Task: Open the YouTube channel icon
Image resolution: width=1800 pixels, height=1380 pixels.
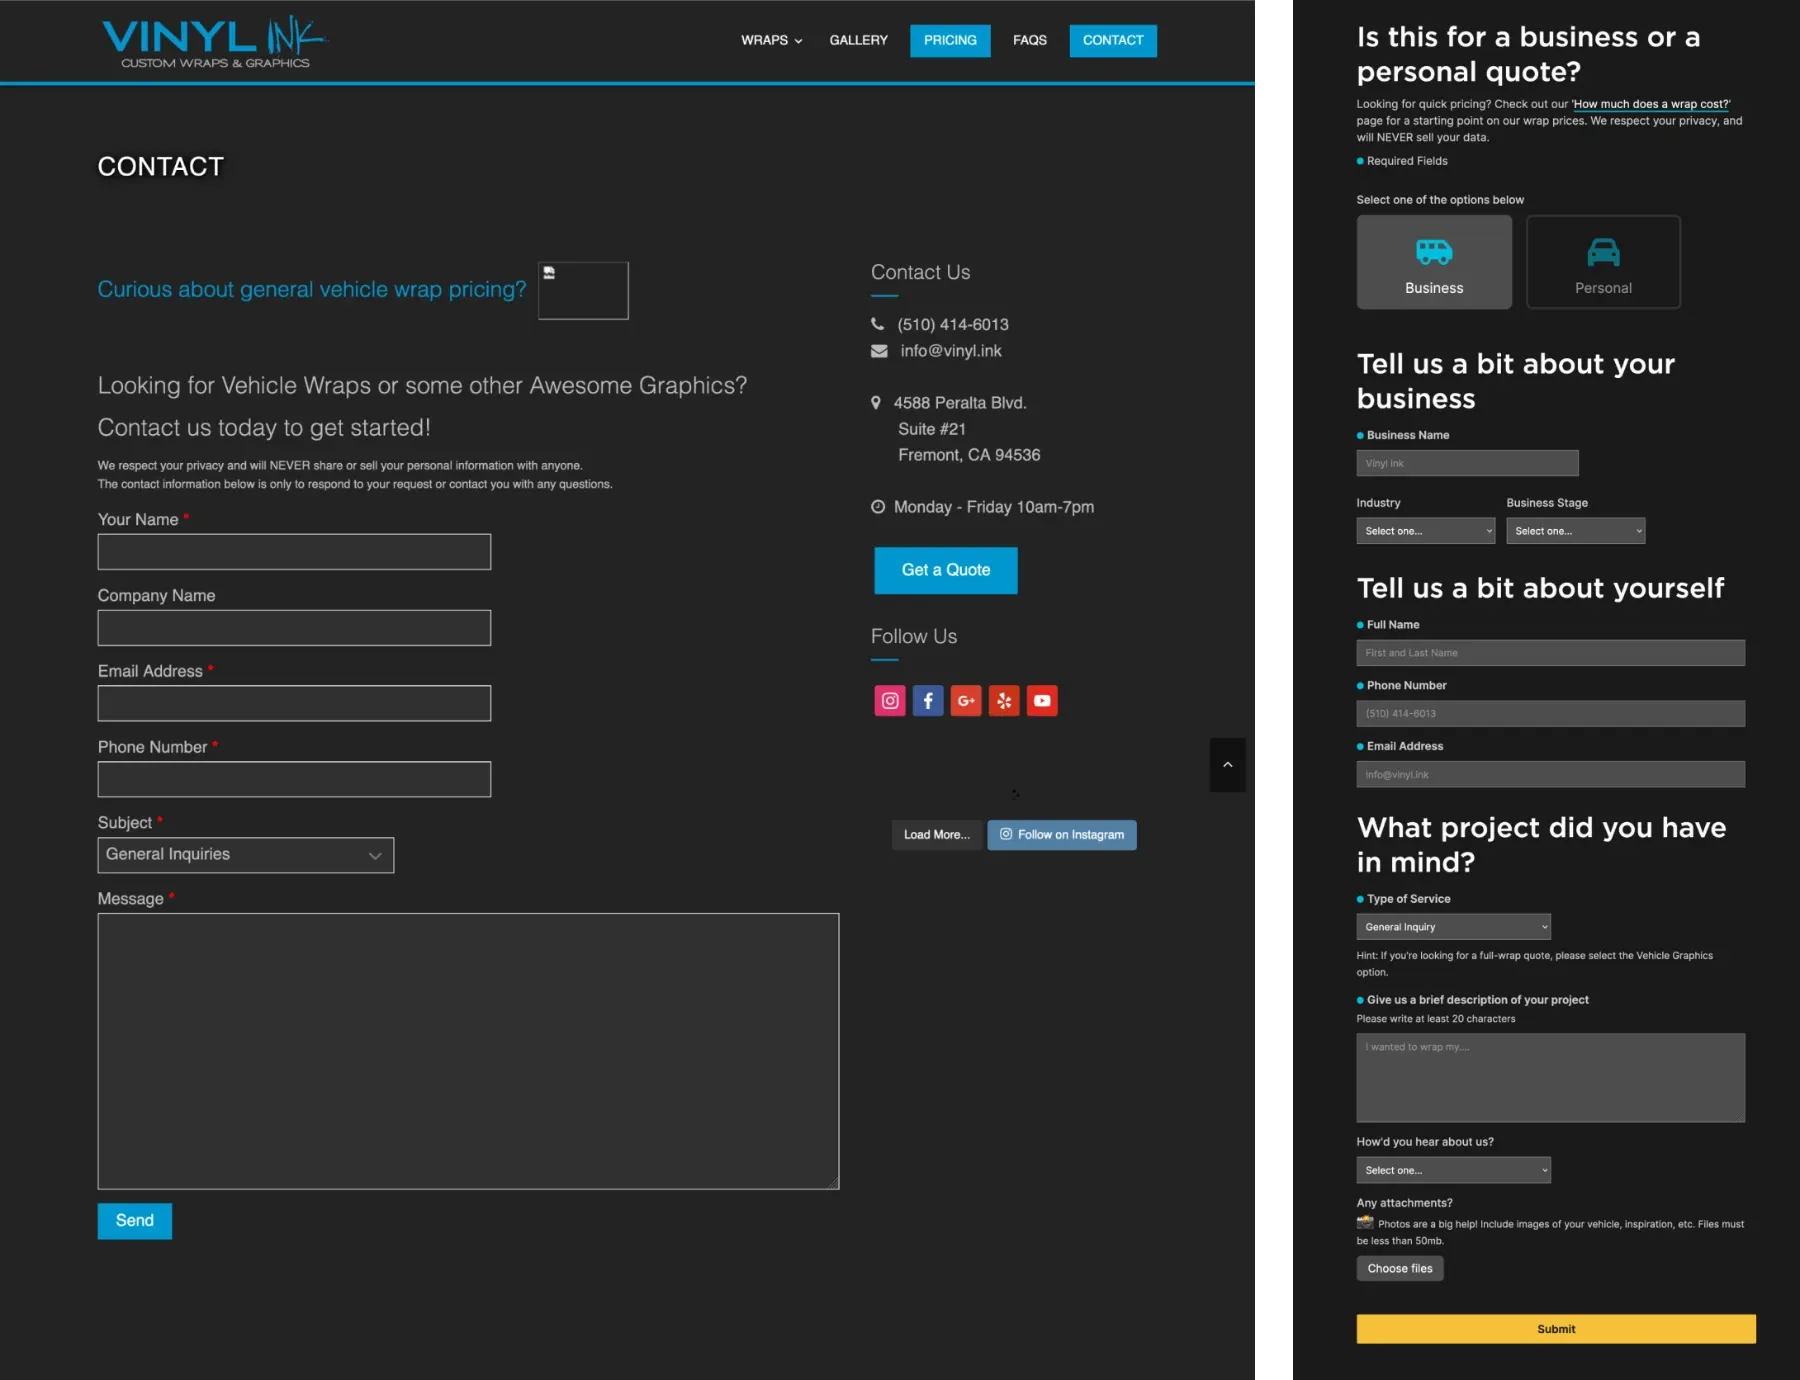Action: tap(1041, 700)
